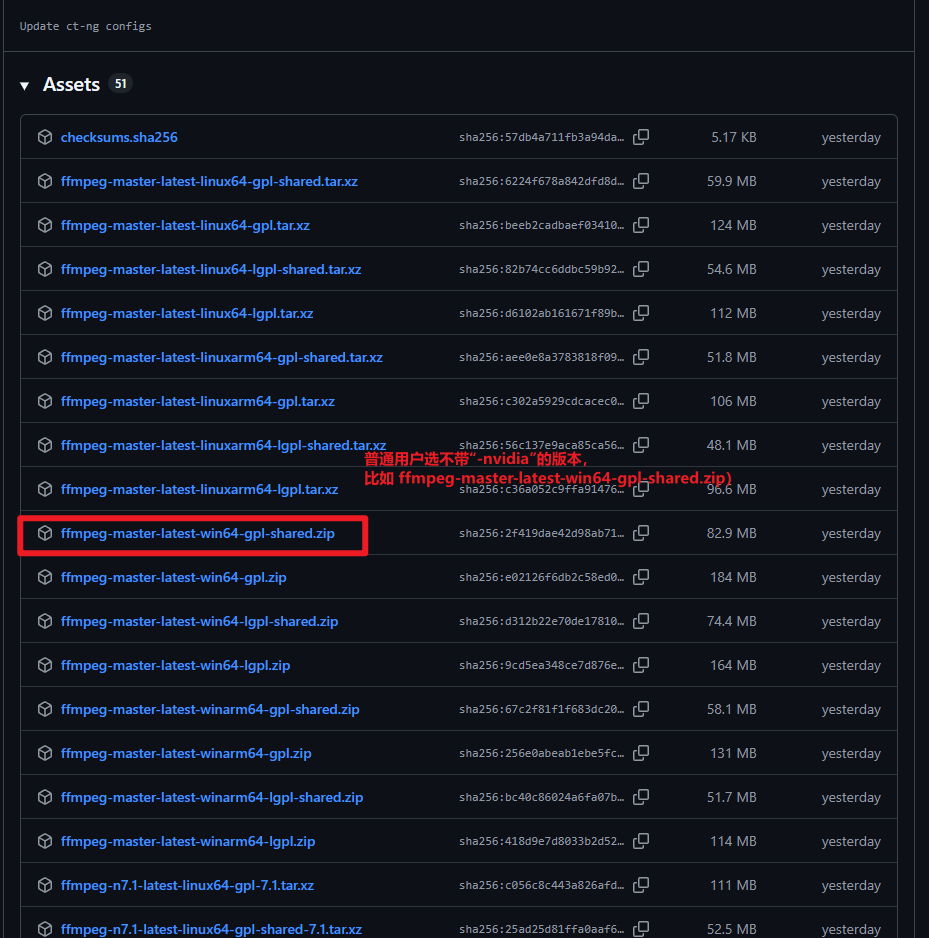
Task: Copy the hash of win64-lgpl-shared.zip
Action: pos(641,621)
